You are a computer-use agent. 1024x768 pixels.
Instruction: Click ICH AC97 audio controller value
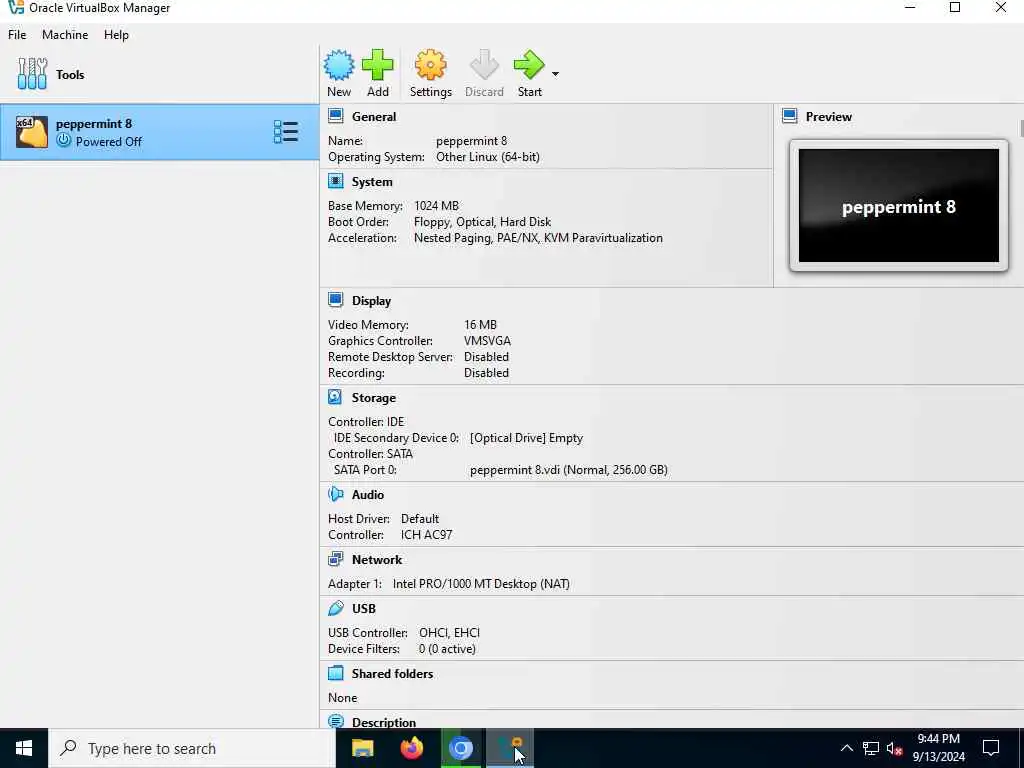[426, 535]
